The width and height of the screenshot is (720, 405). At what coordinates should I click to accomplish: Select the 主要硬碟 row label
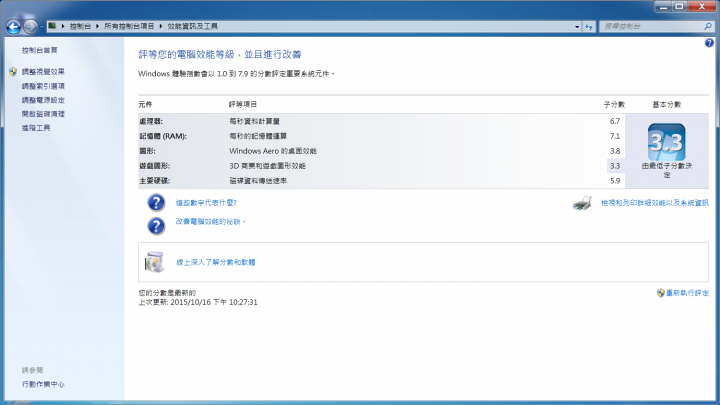point(155,180)
